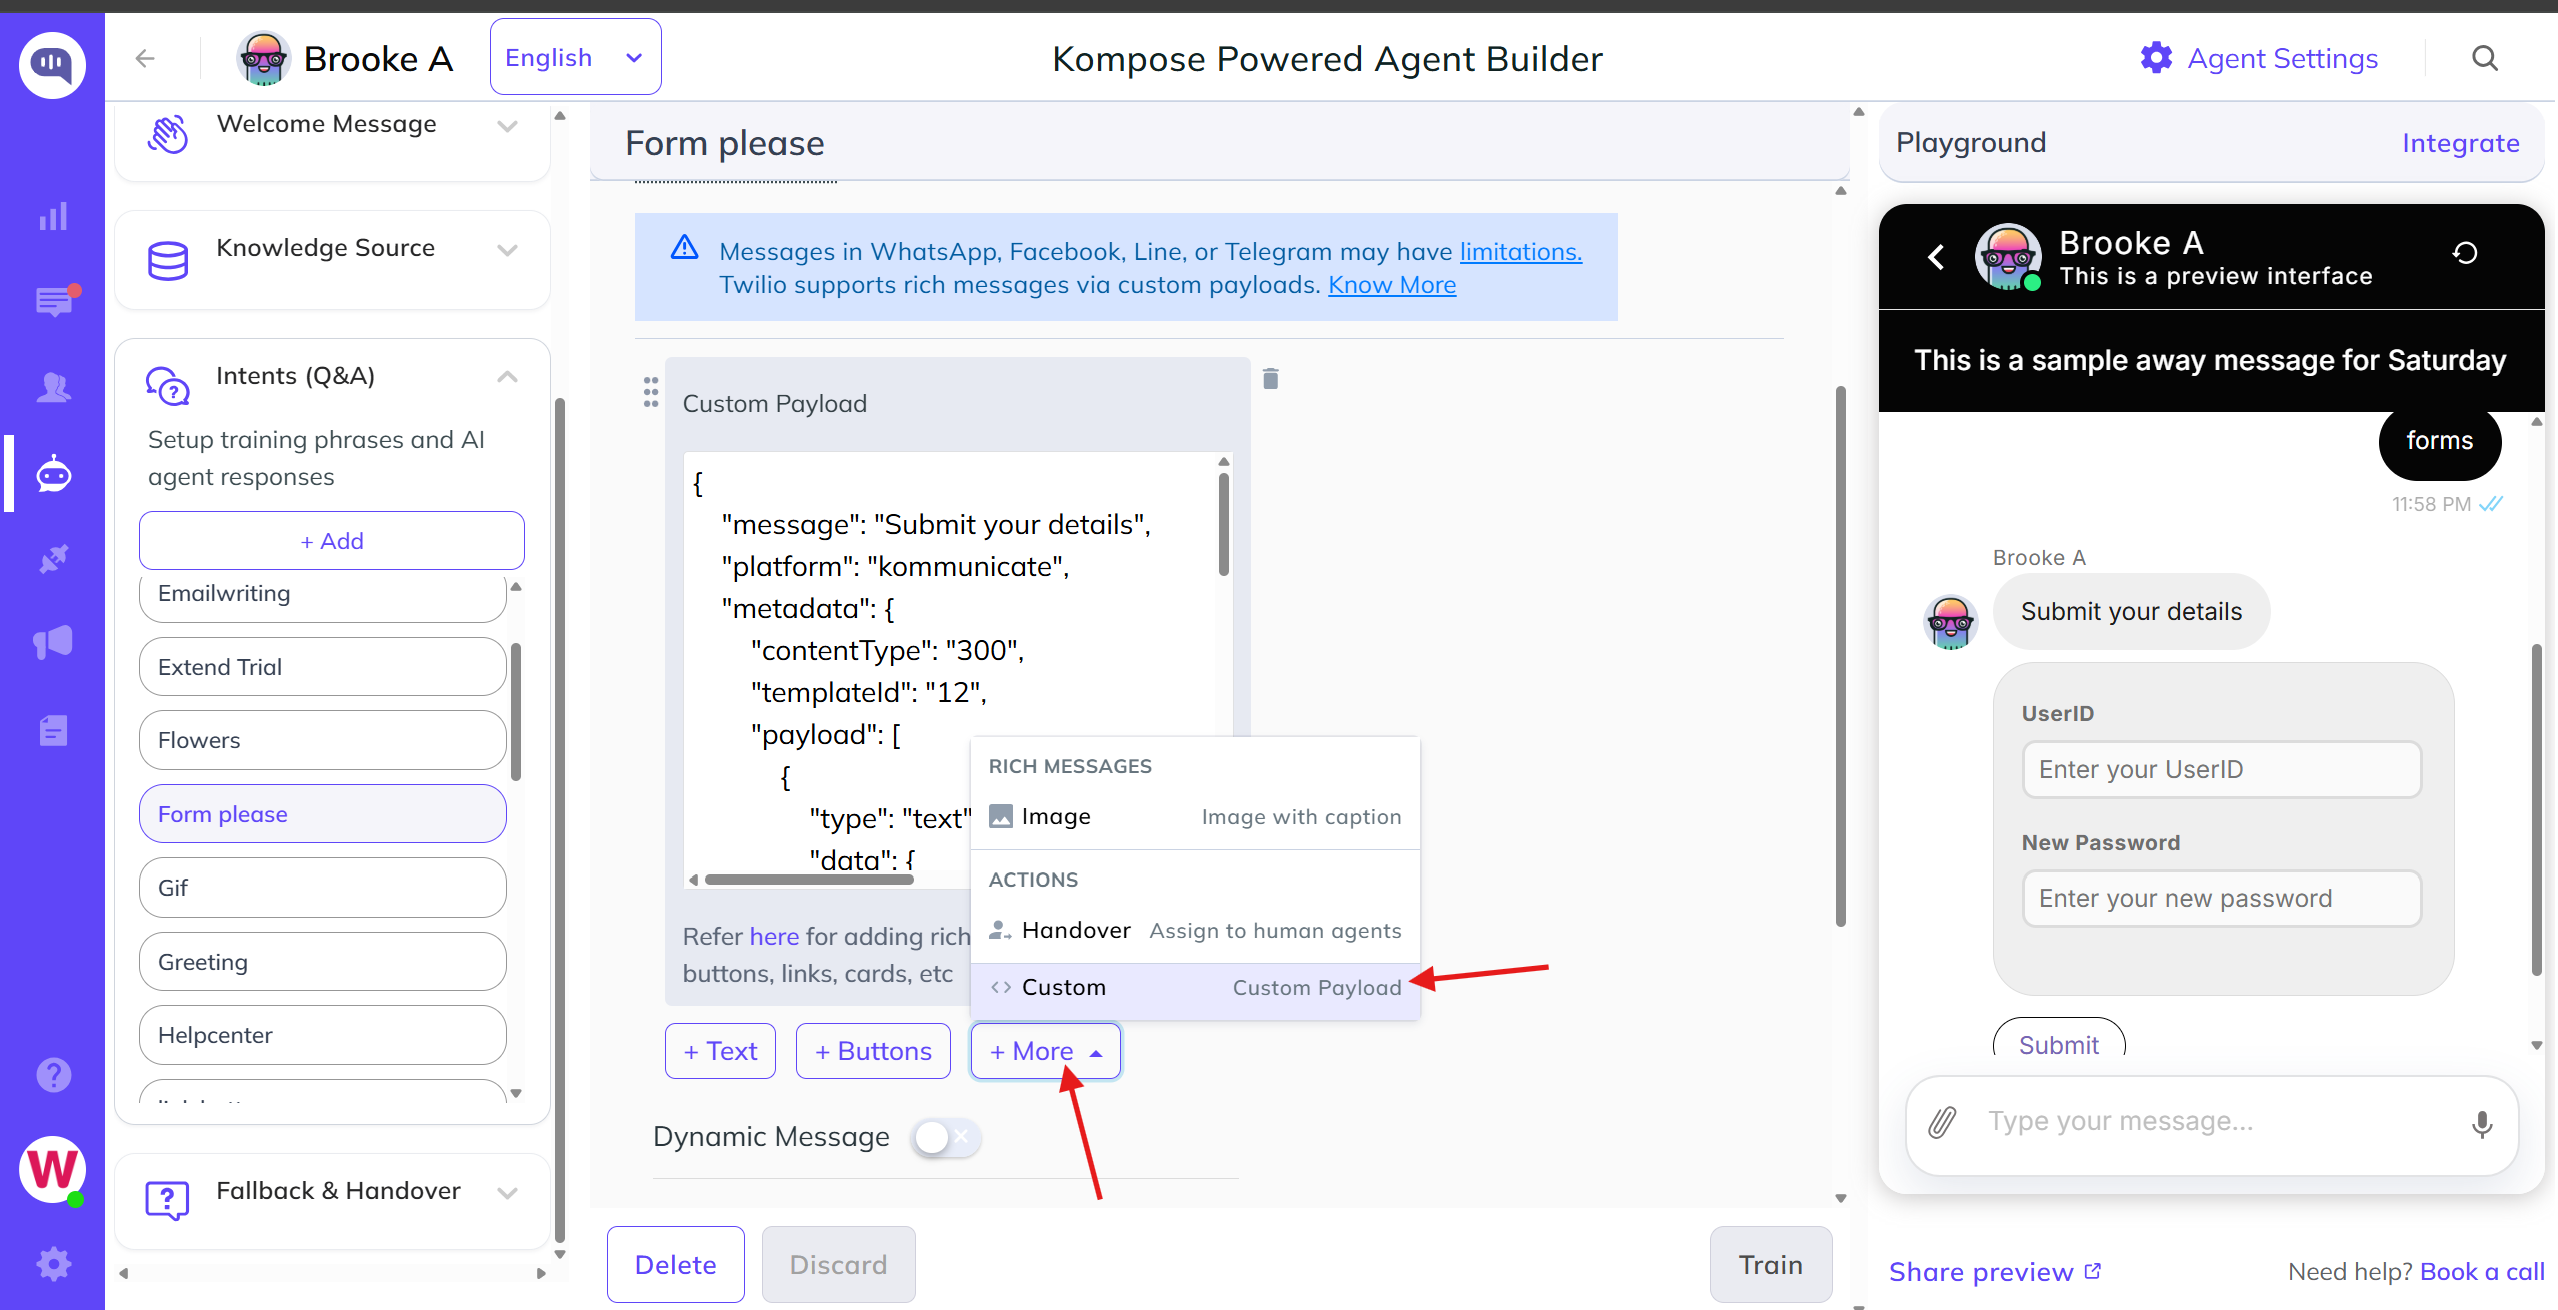Focus the Enter your new password field
2558x1310 pixels.
(x=2221, y=898)
